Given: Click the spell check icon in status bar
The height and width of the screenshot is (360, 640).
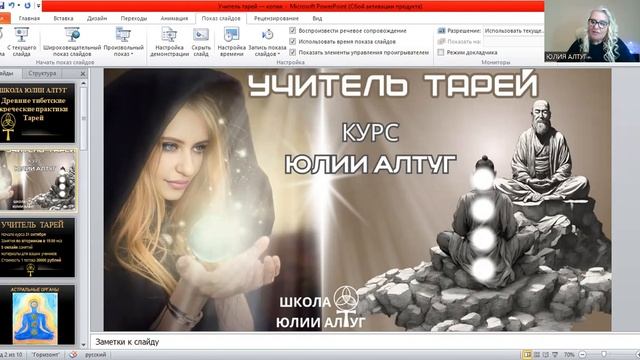Looking at the screenshot, I should [x=73, y=355].
